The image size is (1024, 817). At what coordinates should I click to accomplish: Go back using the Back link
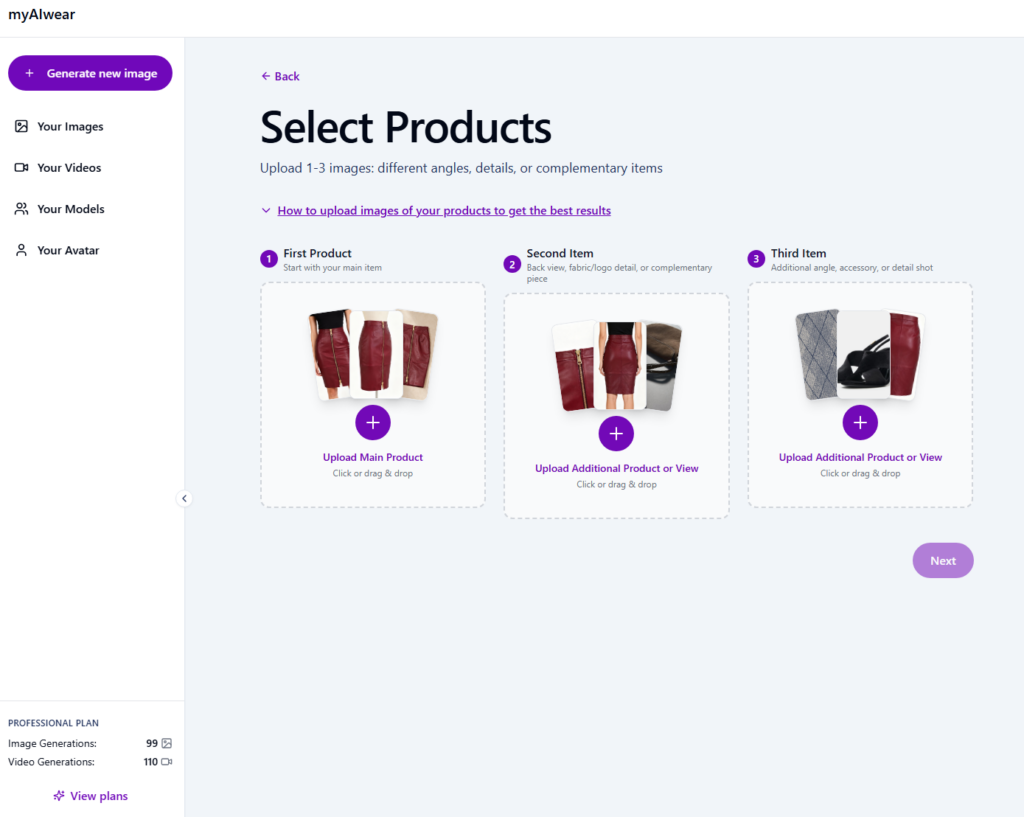pos(280,76)
